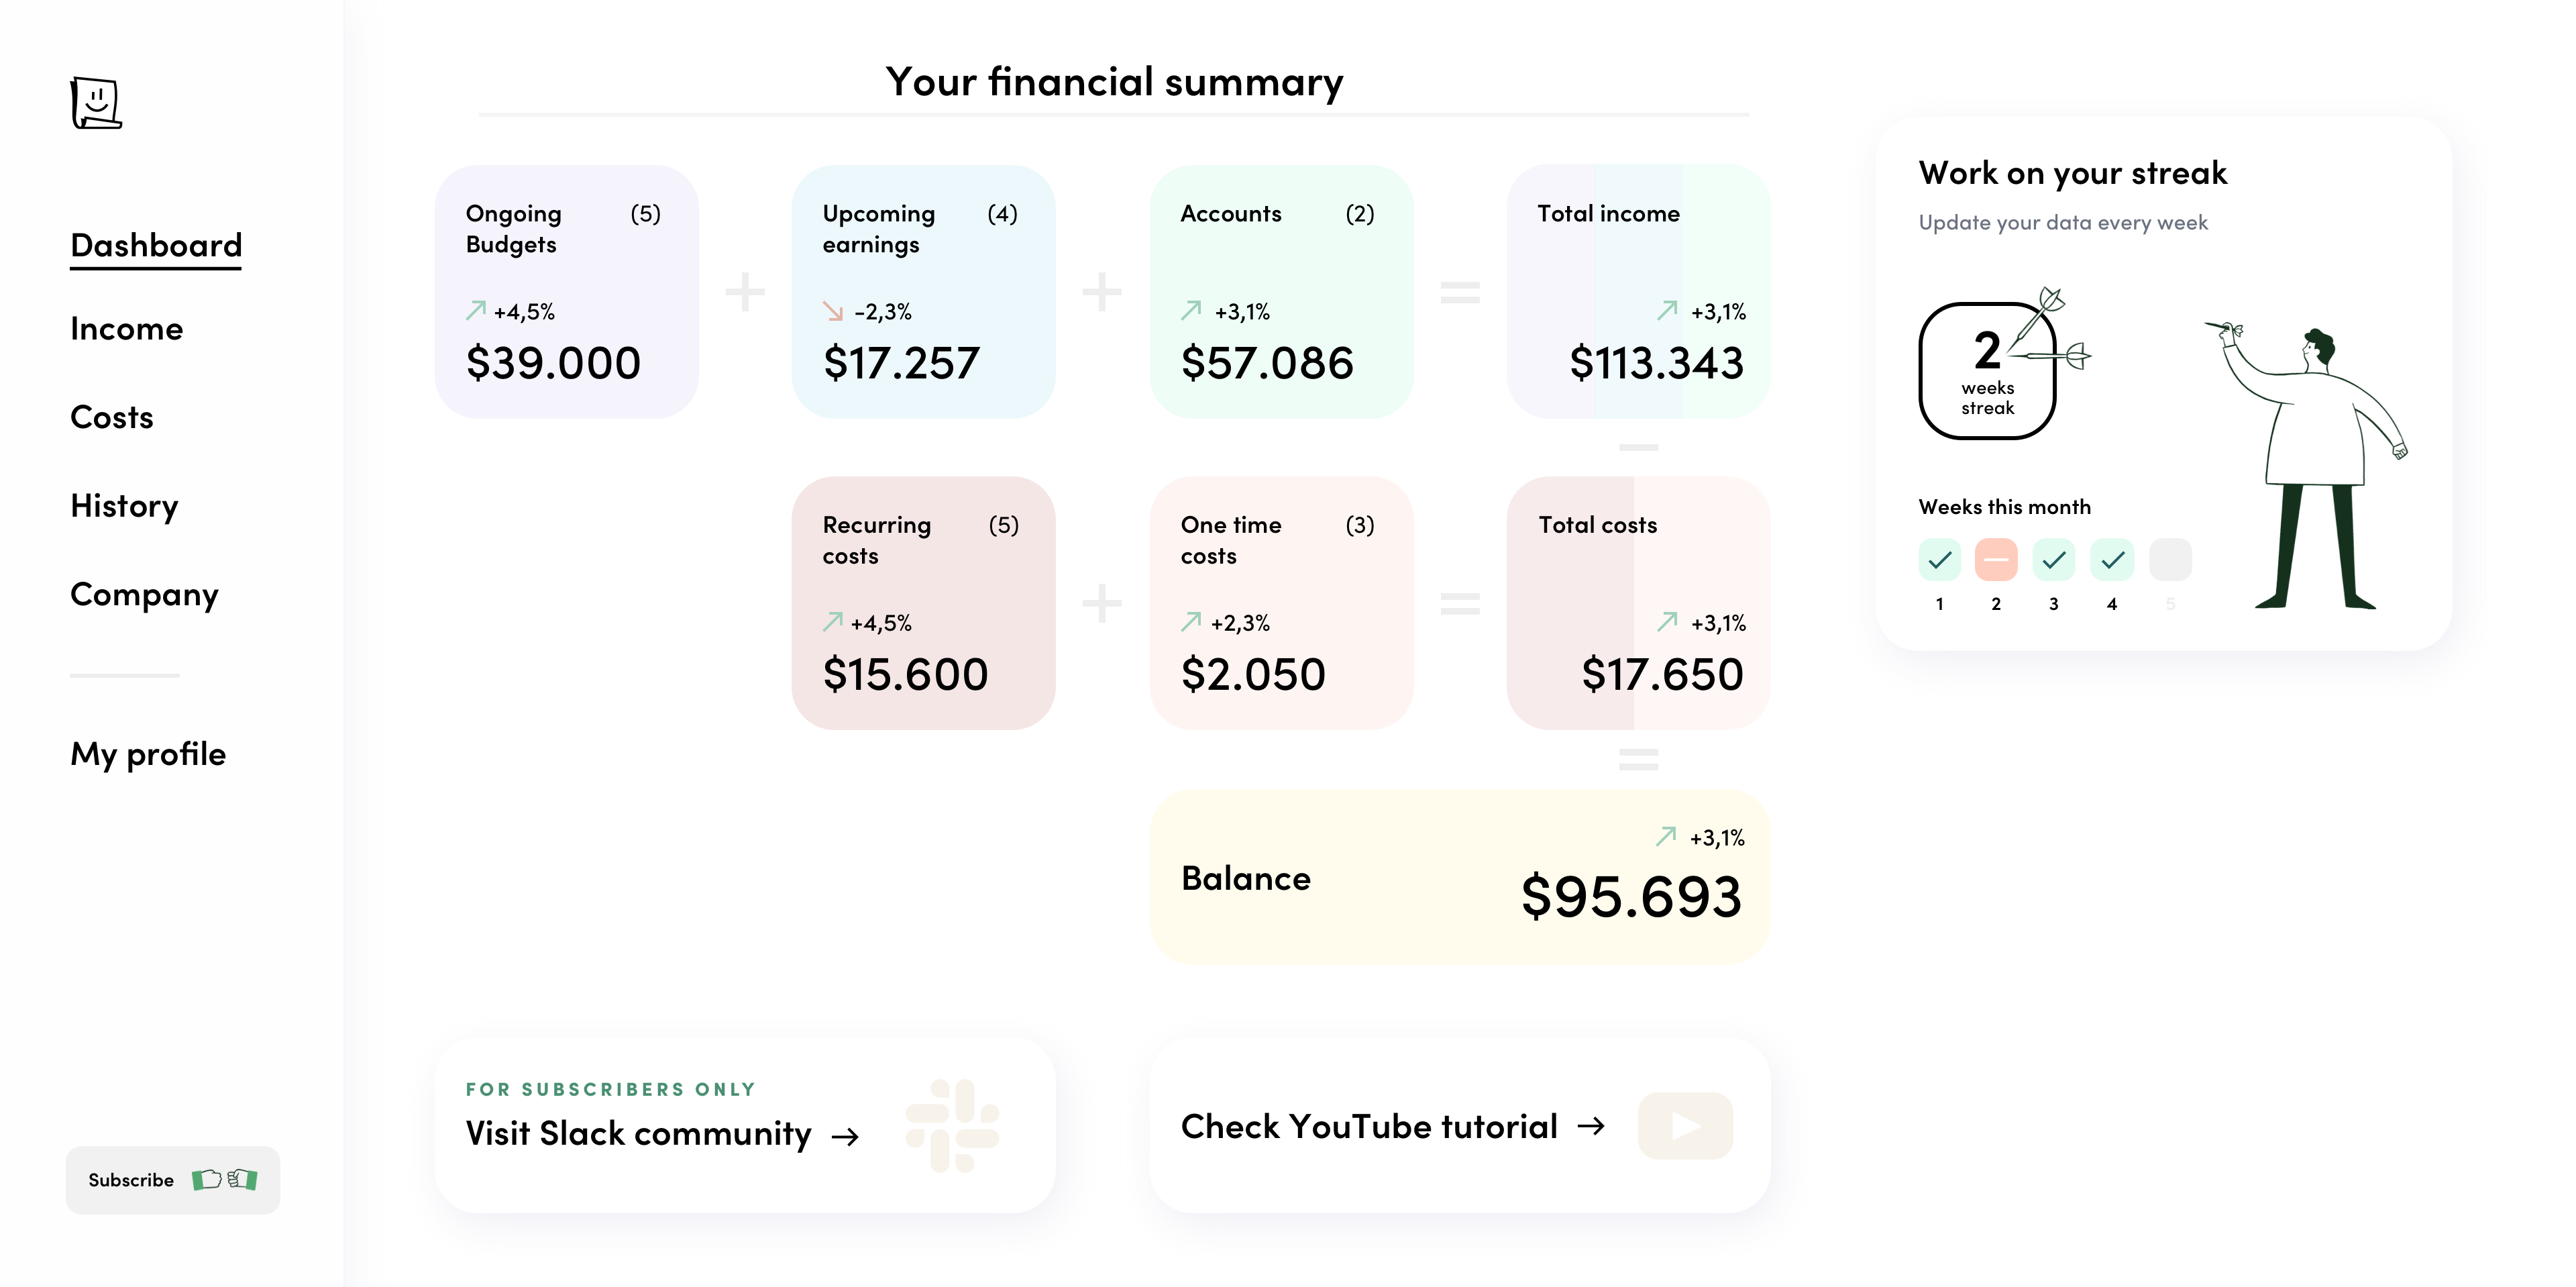Viewport: 2576px width, 1287px height.
Task: Click the smiley receipt app logo
Action: coord(96,103)
